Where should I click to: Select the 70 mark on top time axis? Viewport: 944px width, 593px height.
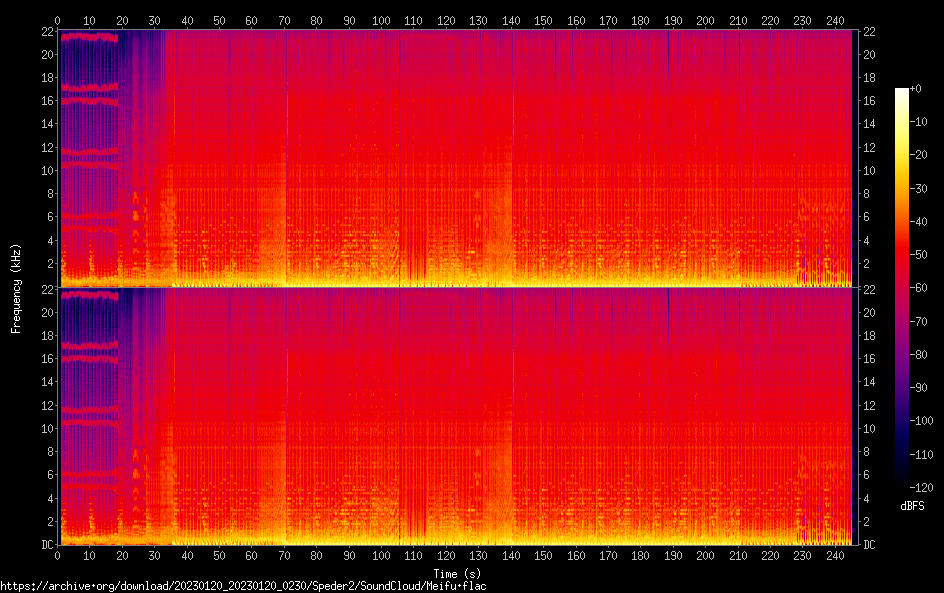(x=284, y=20)
